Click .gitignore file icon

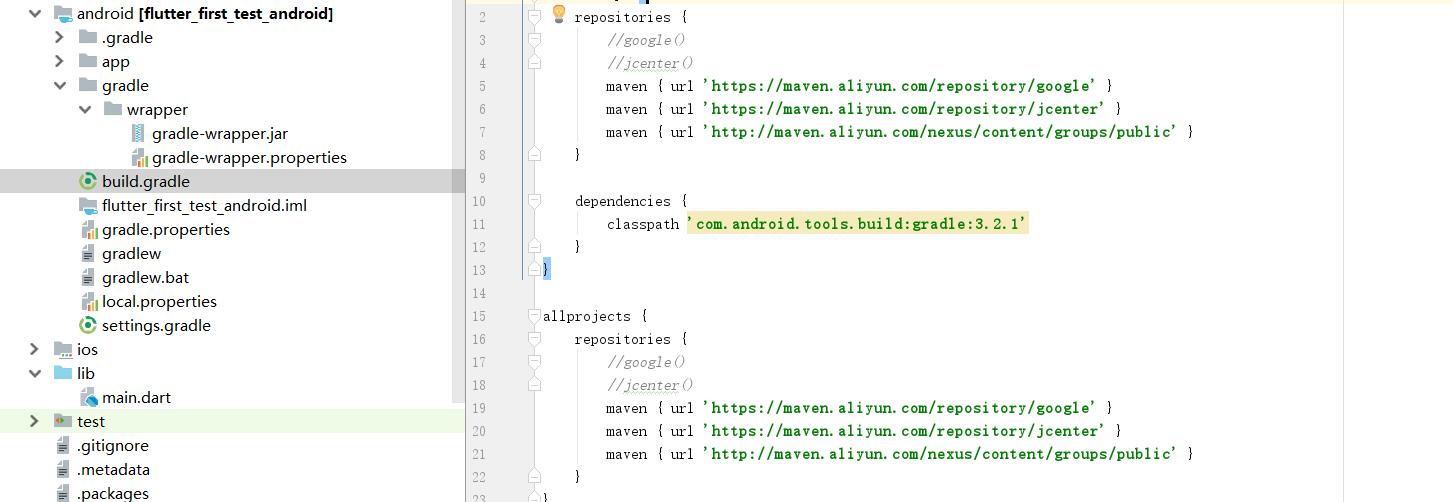coord(63,446)
